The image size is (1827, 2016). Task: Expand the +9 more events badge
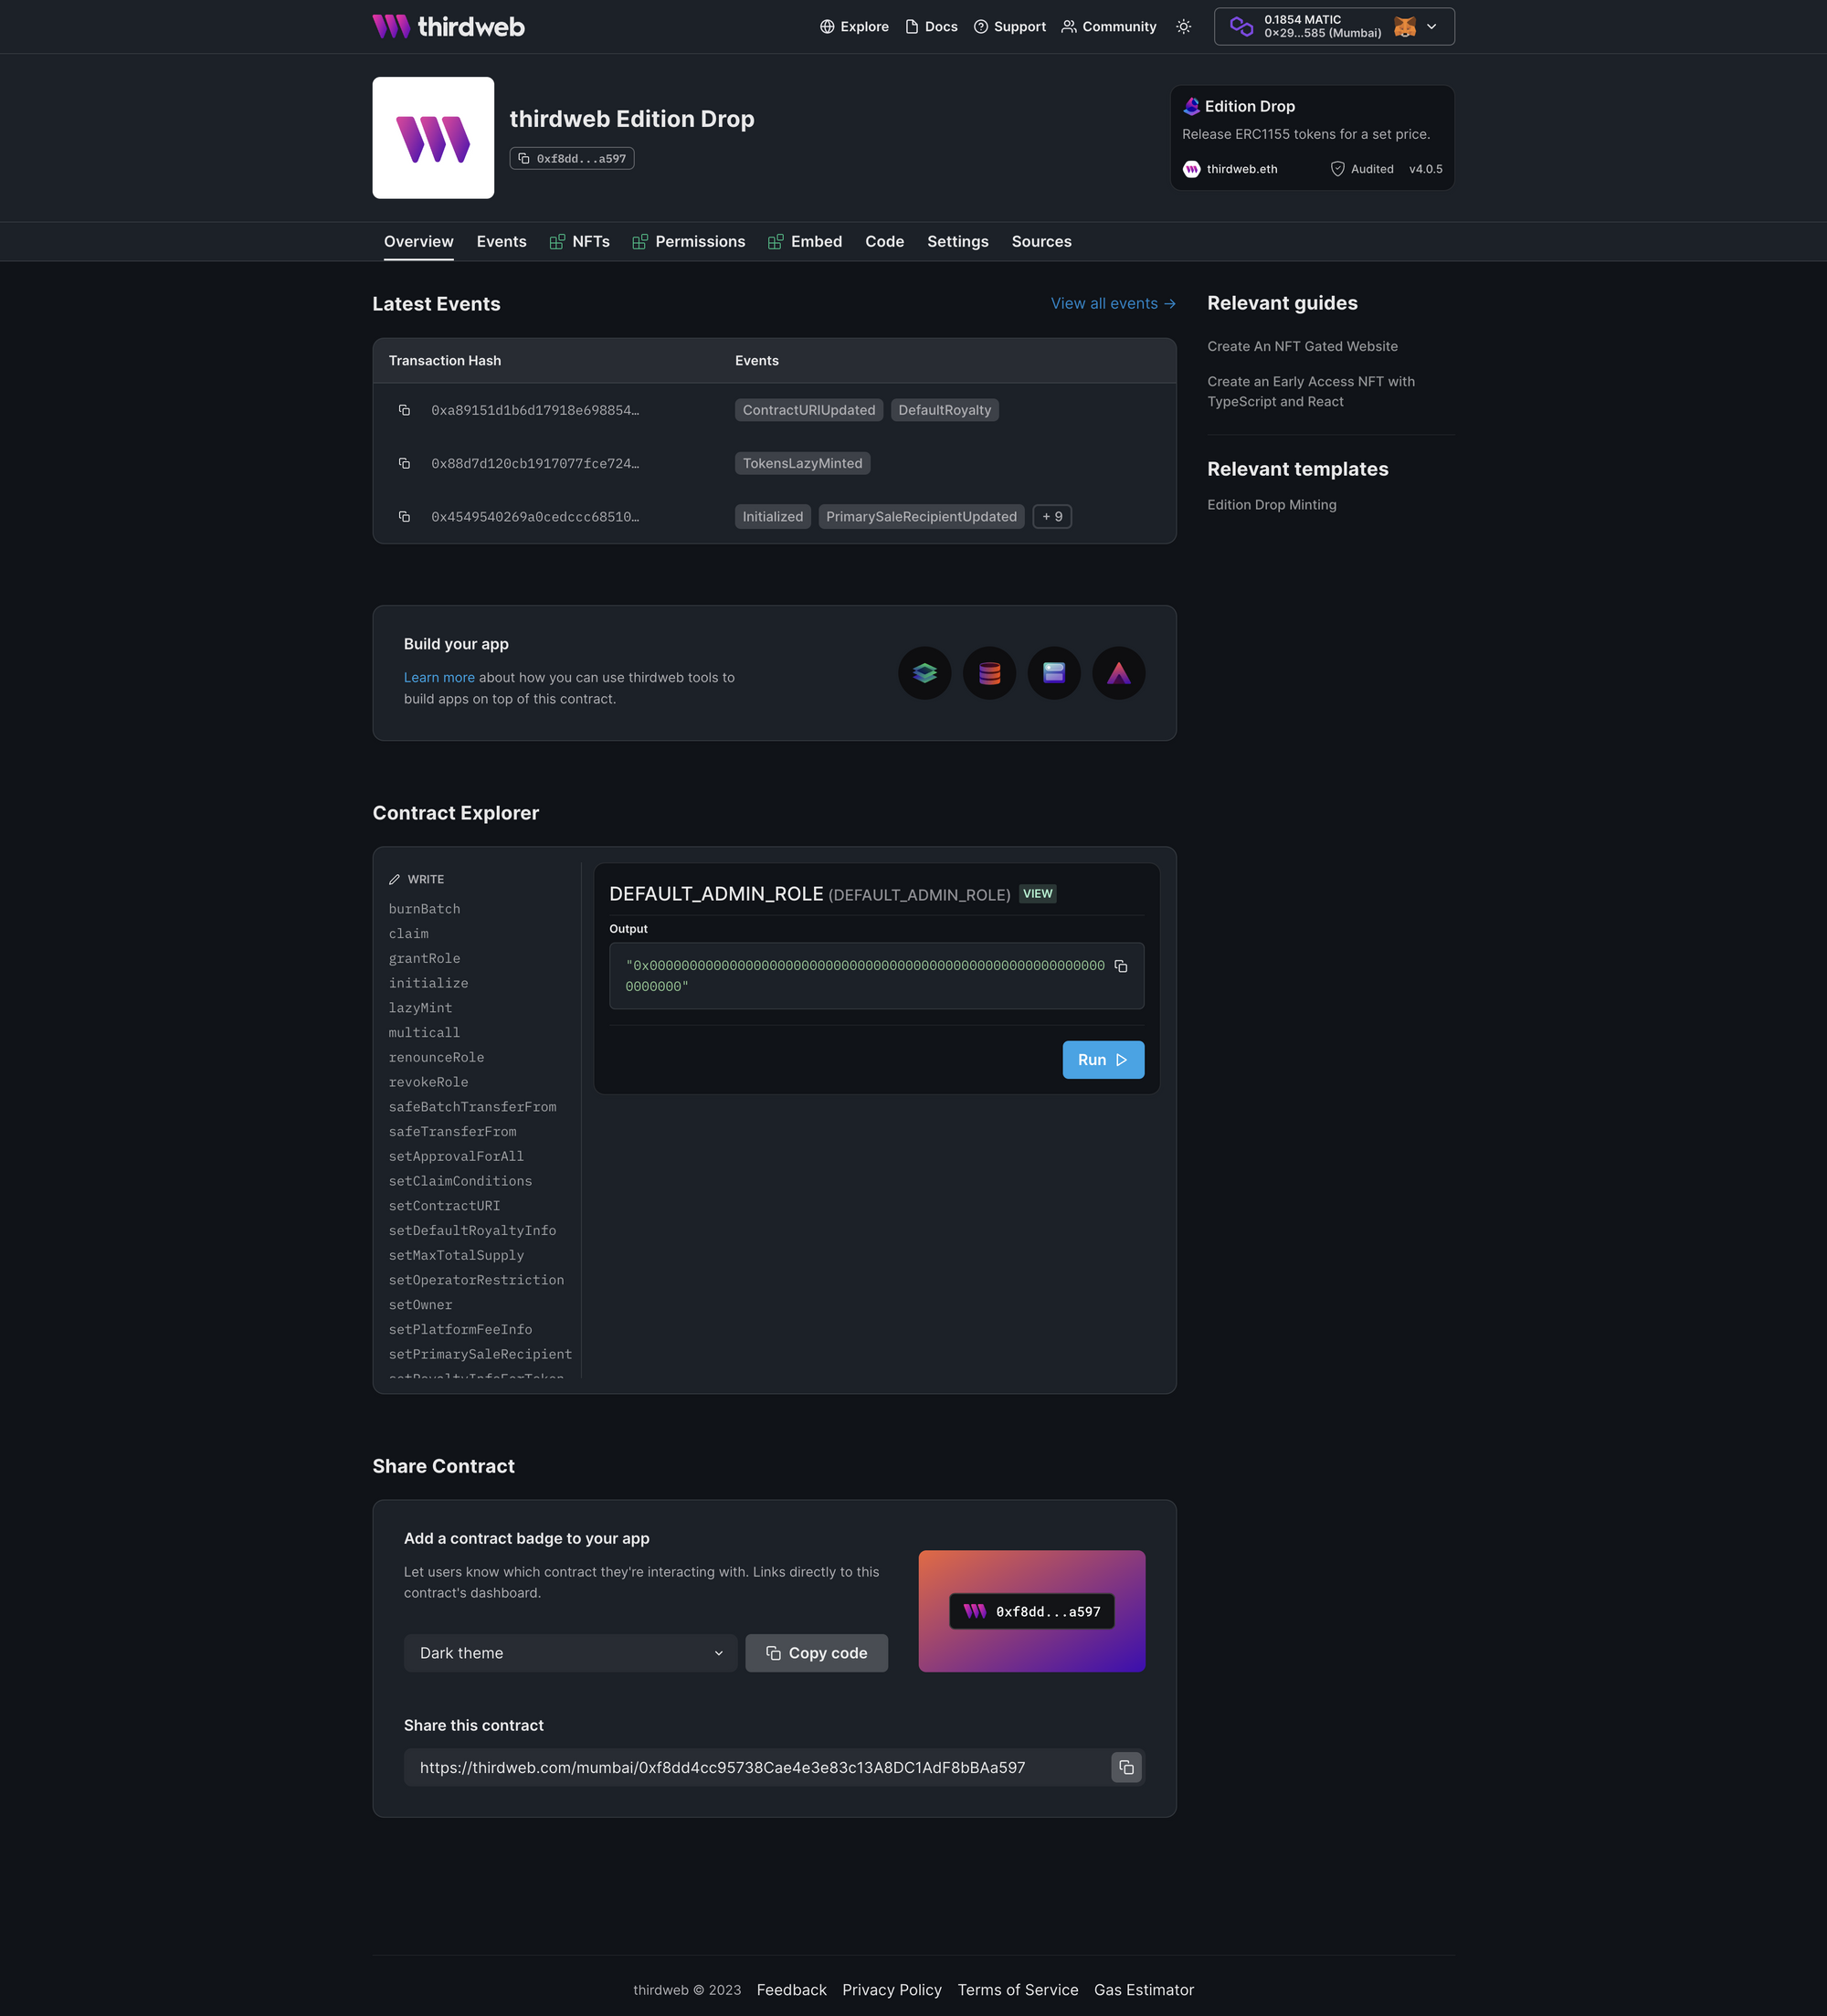(x=1051, y=517)
